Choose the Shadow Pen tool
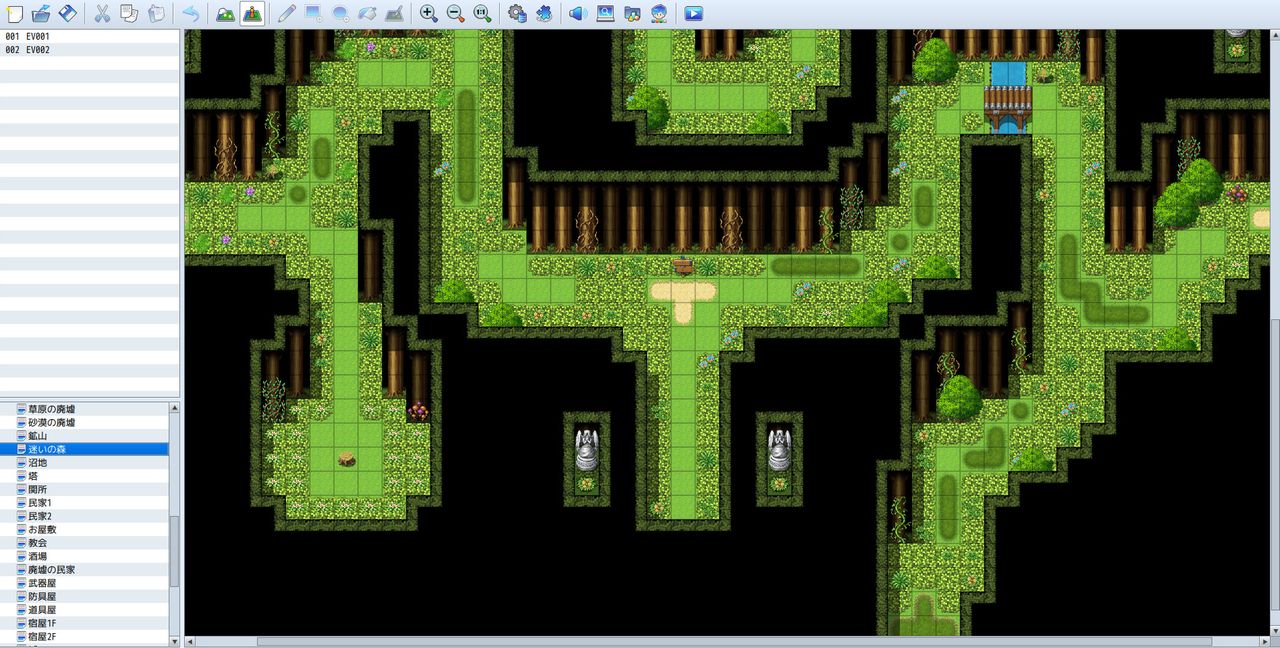Screen dimensions: 1280x648 (394, 14)
